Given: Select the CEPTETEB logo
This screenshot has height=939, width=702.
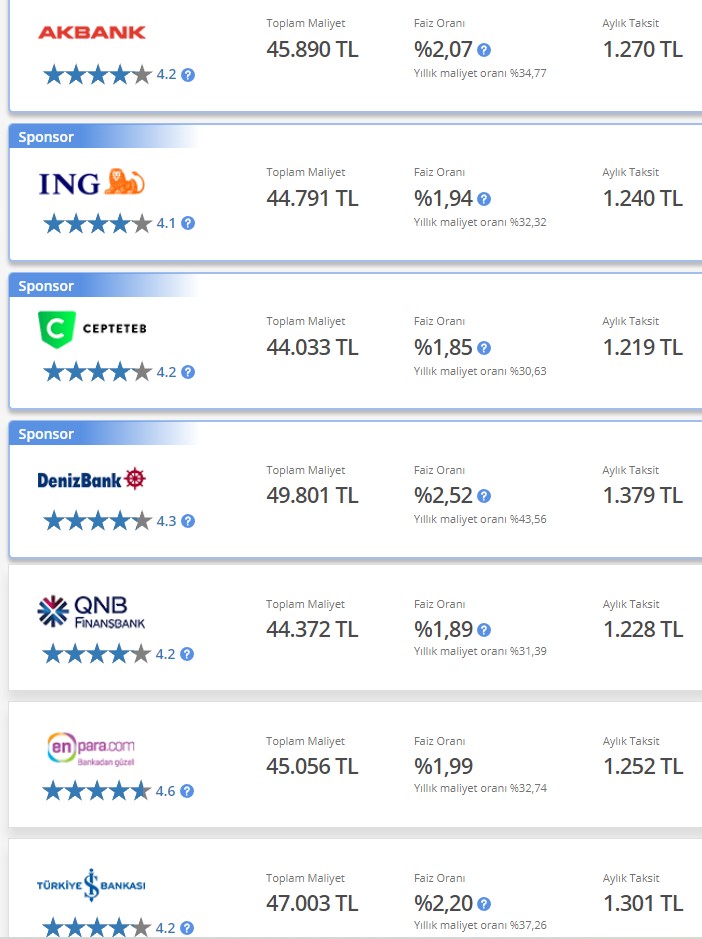Looking at the screenshot, I should [x=92, y=329].
